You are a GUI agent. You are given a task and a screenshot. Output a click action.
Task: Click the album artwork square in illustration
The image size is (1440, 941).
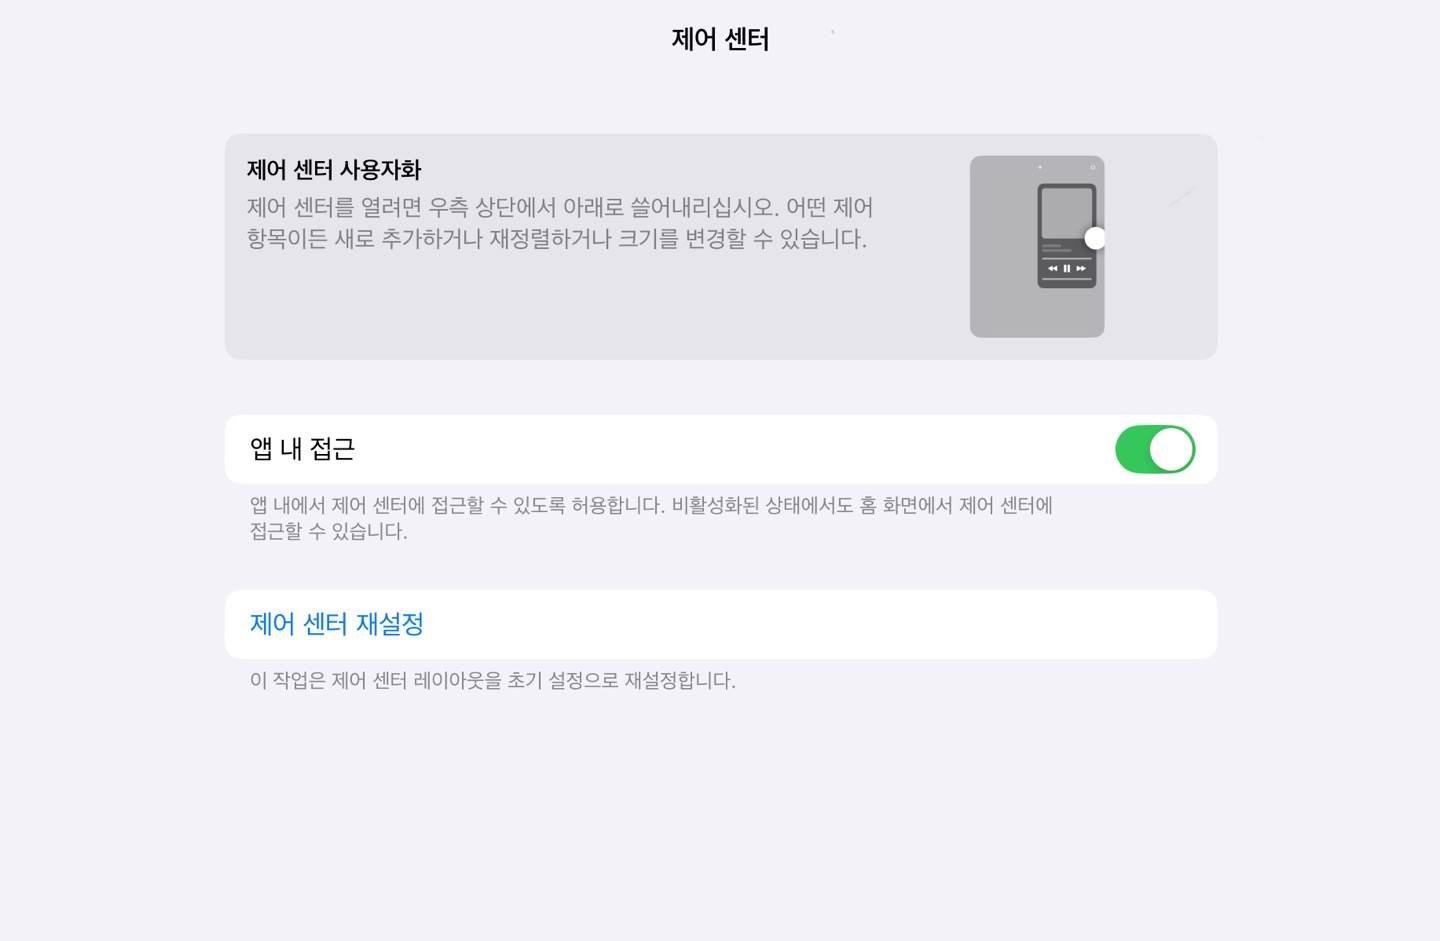point(1067,213)
